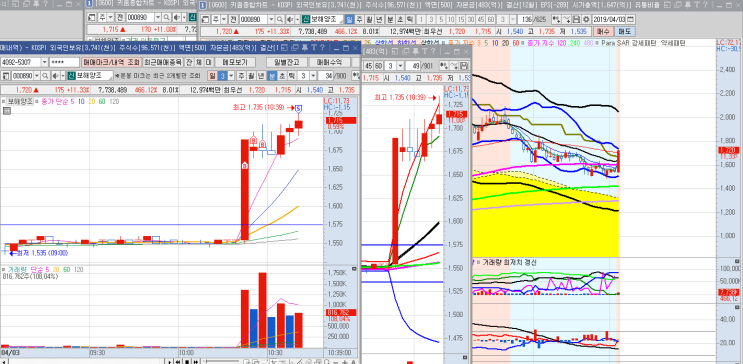Click the speaker icon in the trade-history window

[x=55, y=76]
